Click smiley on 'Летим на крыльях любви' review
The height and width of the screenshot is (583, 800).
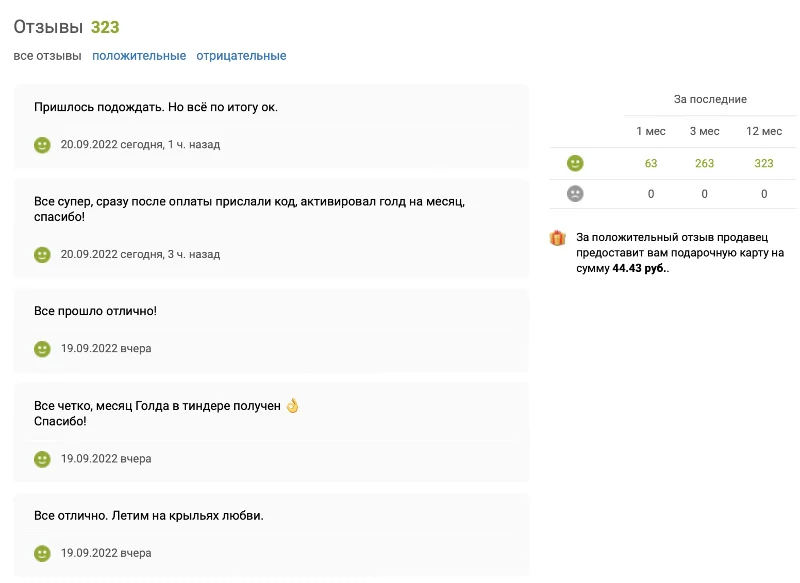pos(42,553)
